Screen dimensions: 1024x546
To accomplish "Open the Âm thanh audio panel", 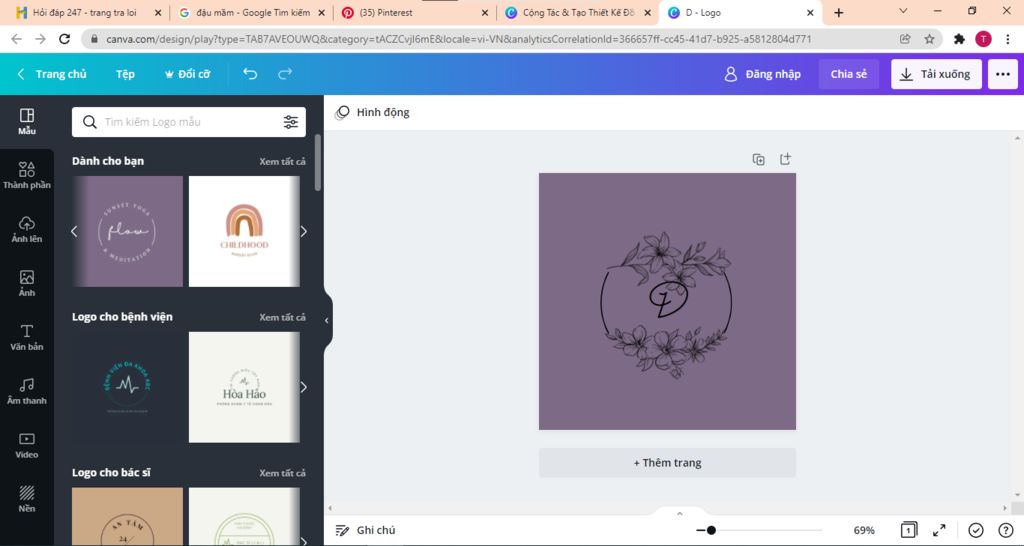I will coord(27,391).
